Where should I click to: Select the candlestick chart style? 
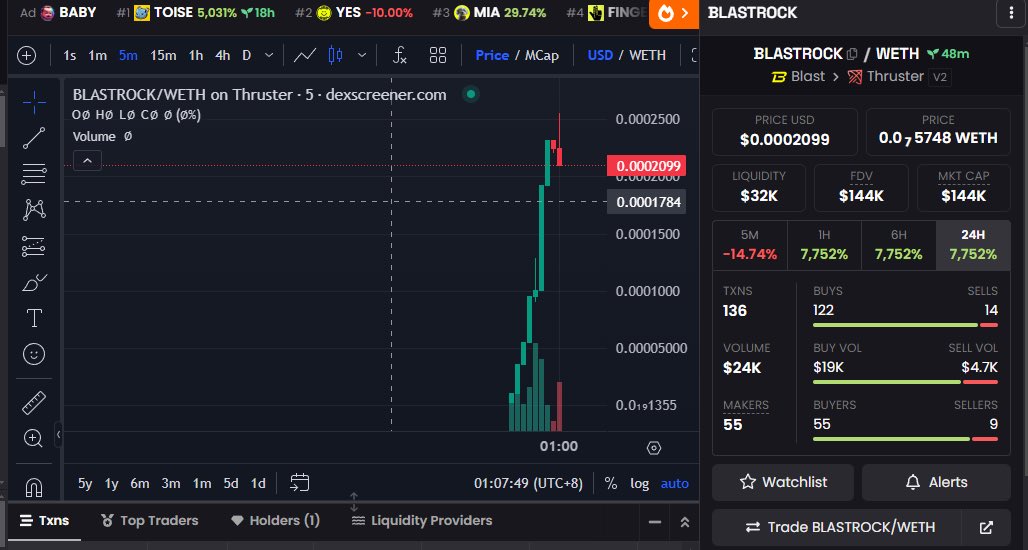point(336,56)
